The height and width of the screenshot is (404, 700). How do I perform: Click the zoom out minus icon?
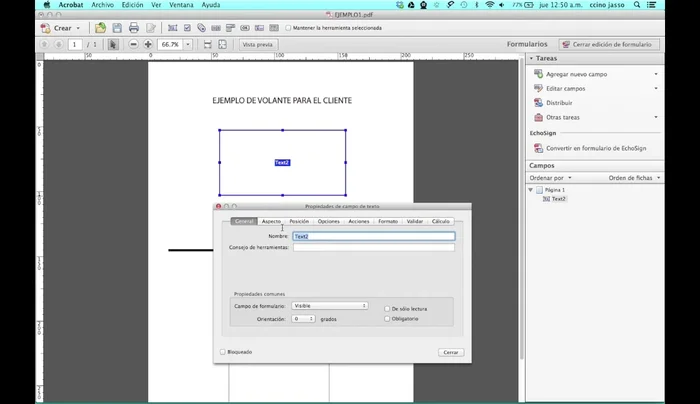click(133, 45)
